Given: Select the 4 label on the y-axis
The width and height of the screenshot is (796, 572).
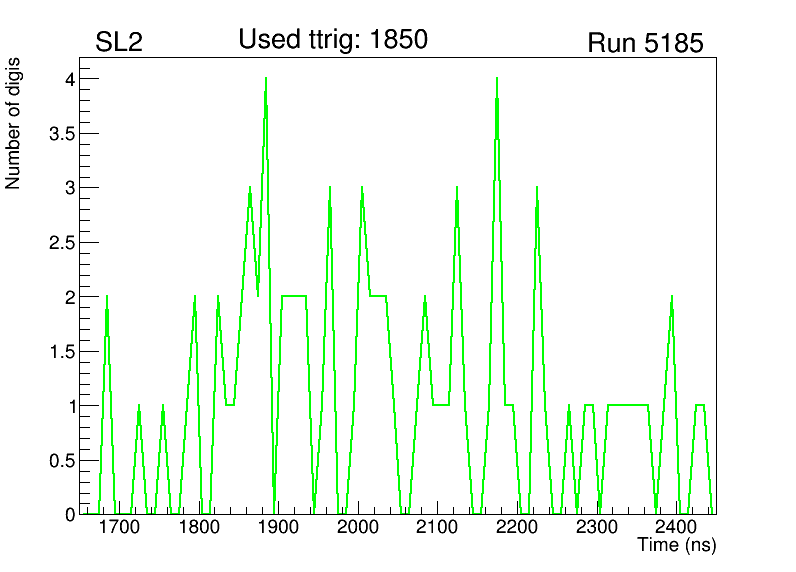Looking at the screenshot, I should [70, 79].
